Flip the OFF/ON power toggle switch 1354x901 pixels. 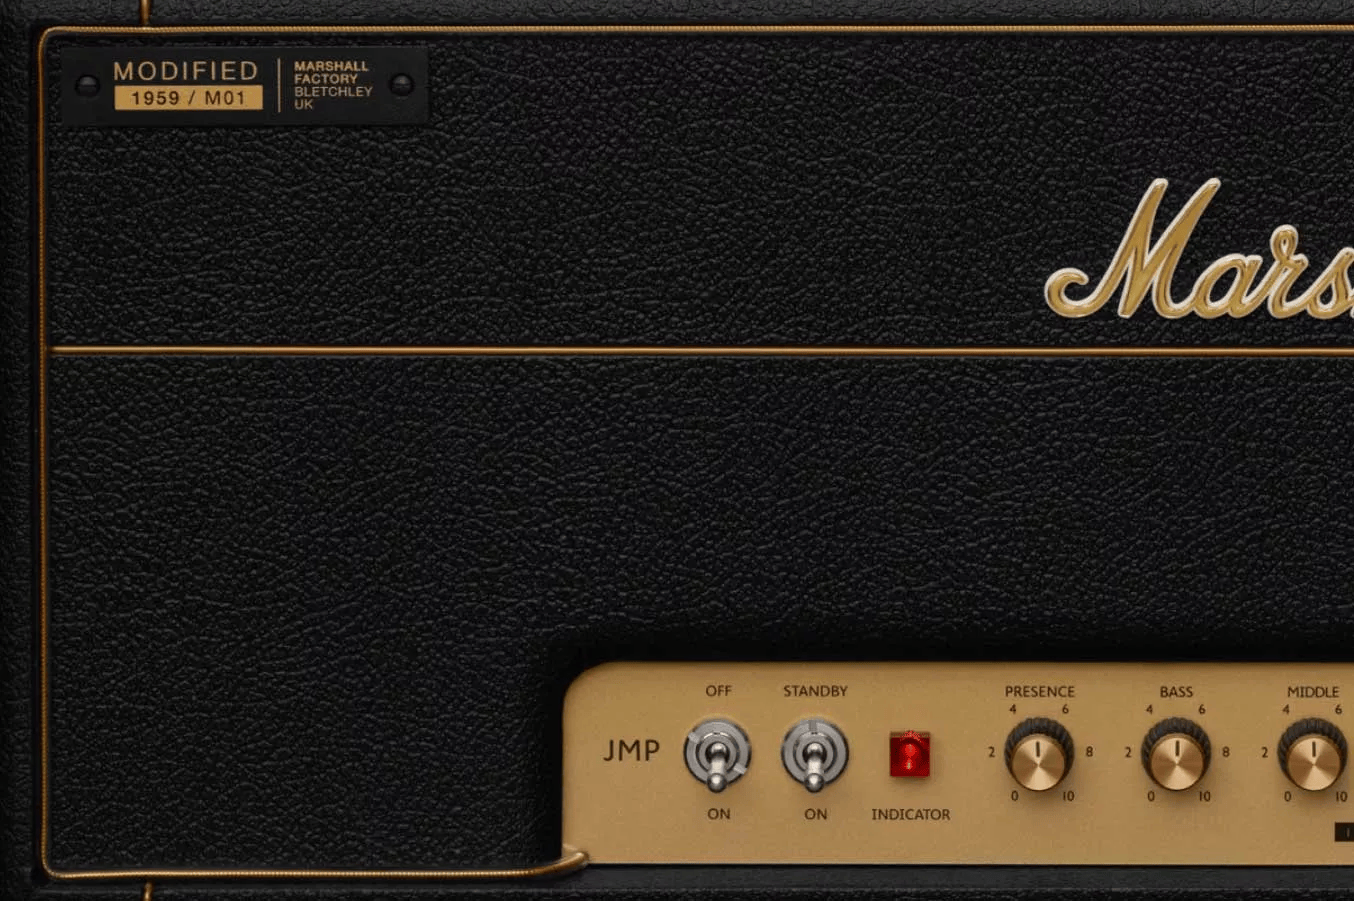[x=717, y=754]
